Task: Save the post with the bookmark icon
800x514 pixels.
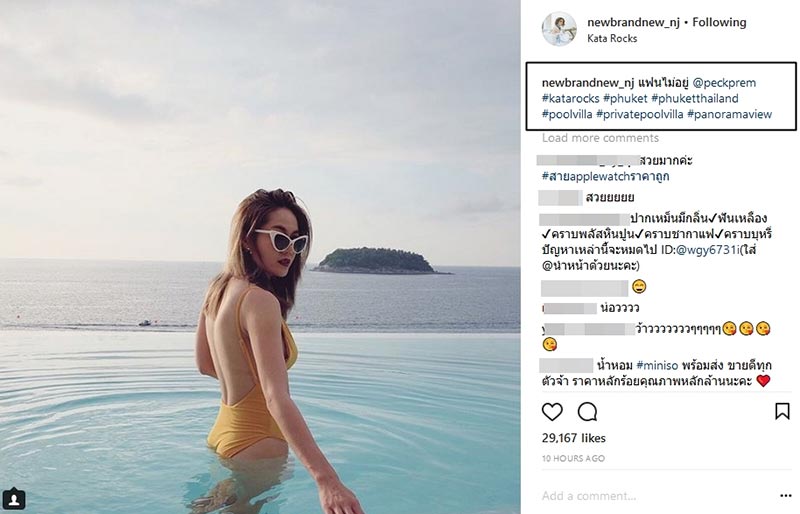Action: 782,411
